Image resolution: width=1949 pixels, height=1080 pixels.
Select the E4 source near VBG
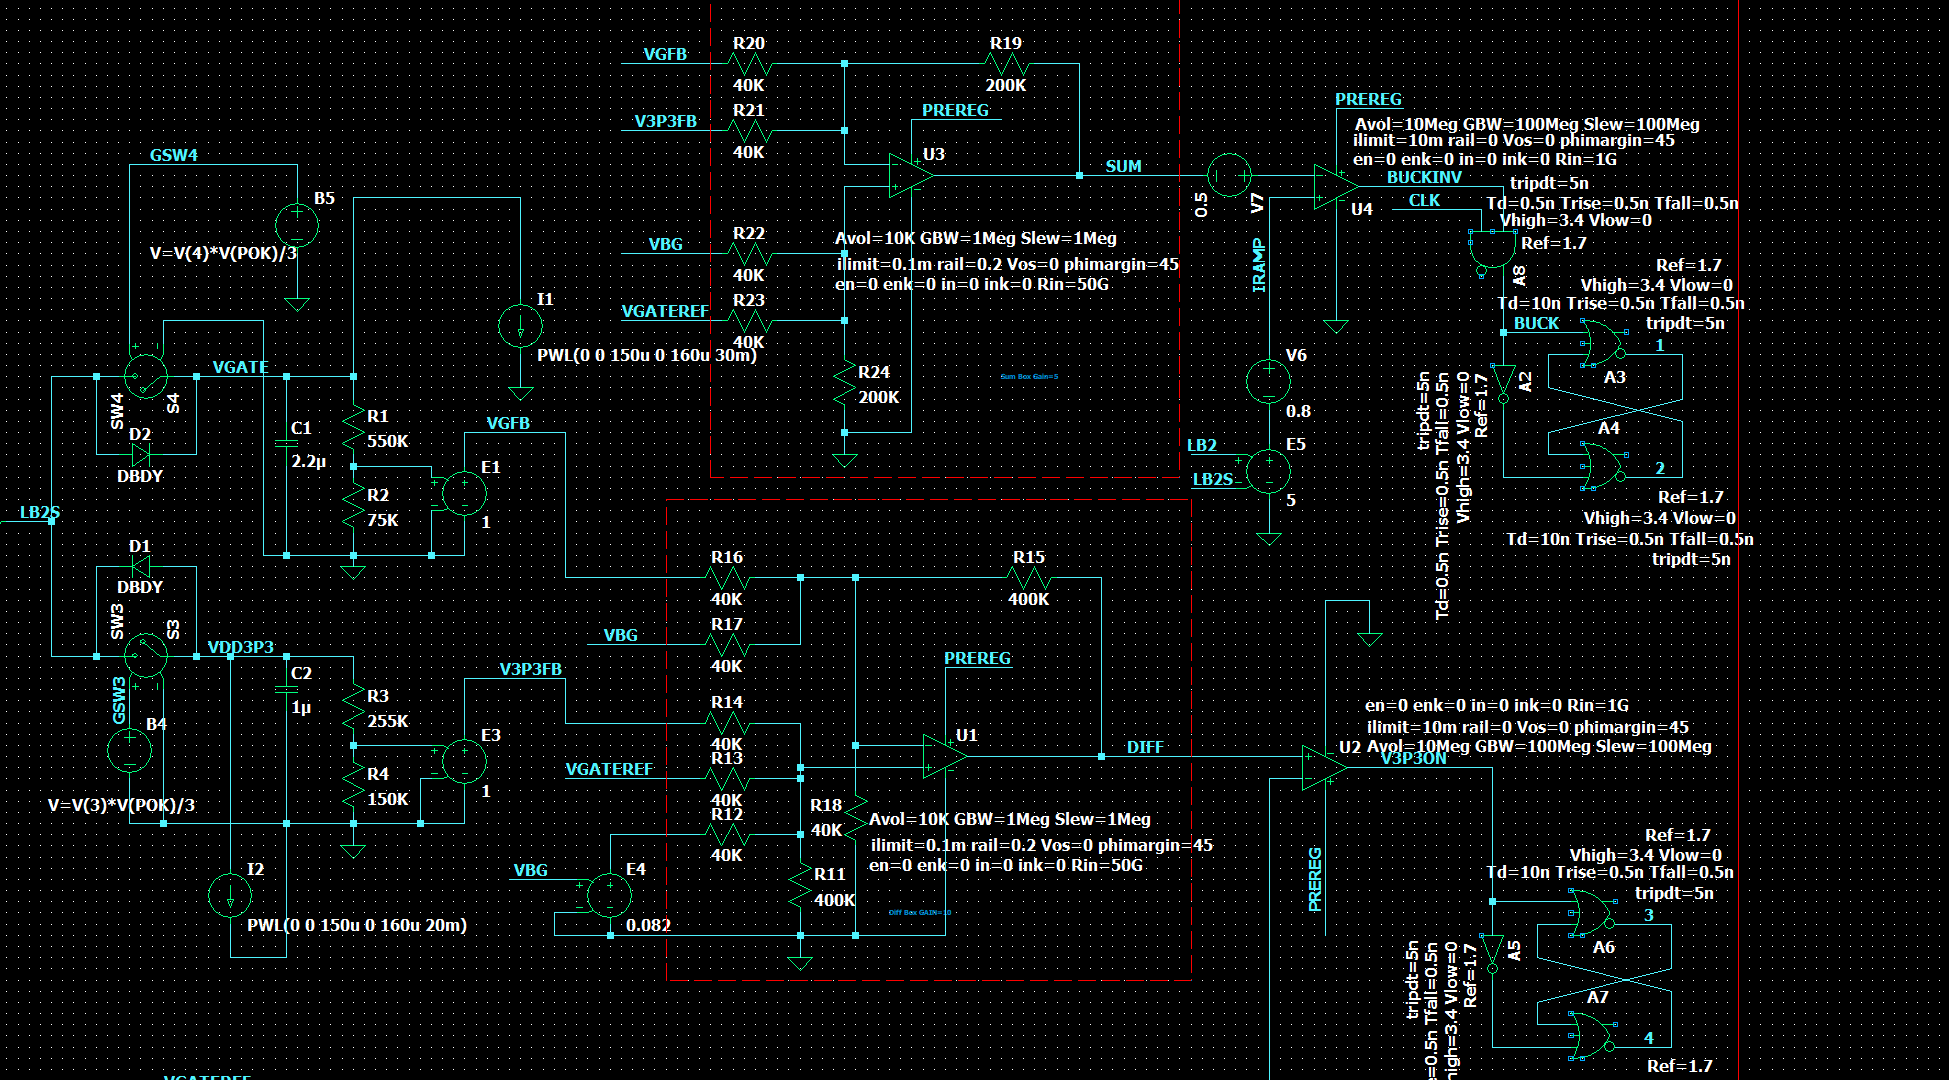[x=609, y=895]
